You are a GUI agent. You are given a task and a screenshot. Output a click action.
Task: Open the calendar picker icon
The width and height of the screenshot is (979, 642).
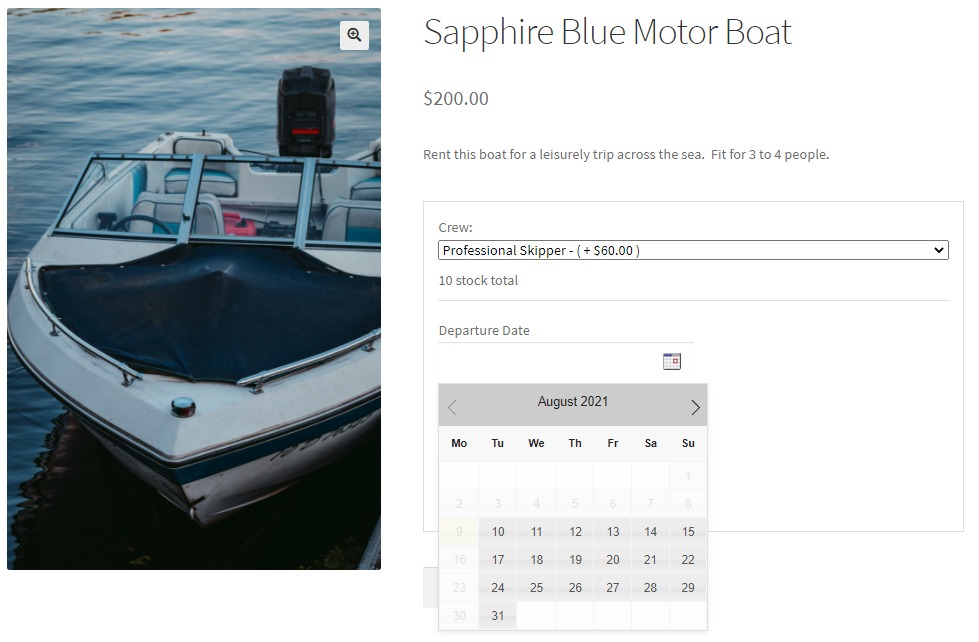coord(672,361)
